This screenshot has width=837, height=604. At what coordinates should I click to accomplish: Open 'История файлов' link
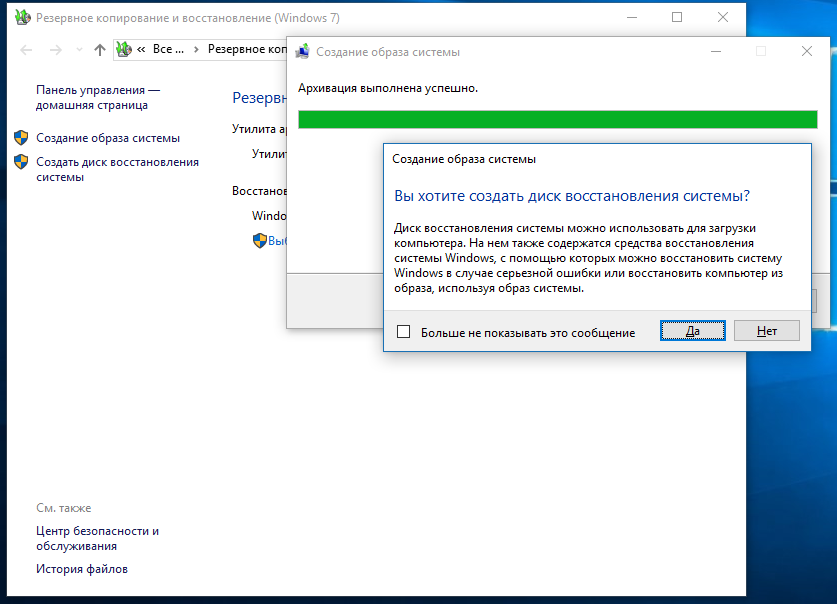tap(82, 569)
